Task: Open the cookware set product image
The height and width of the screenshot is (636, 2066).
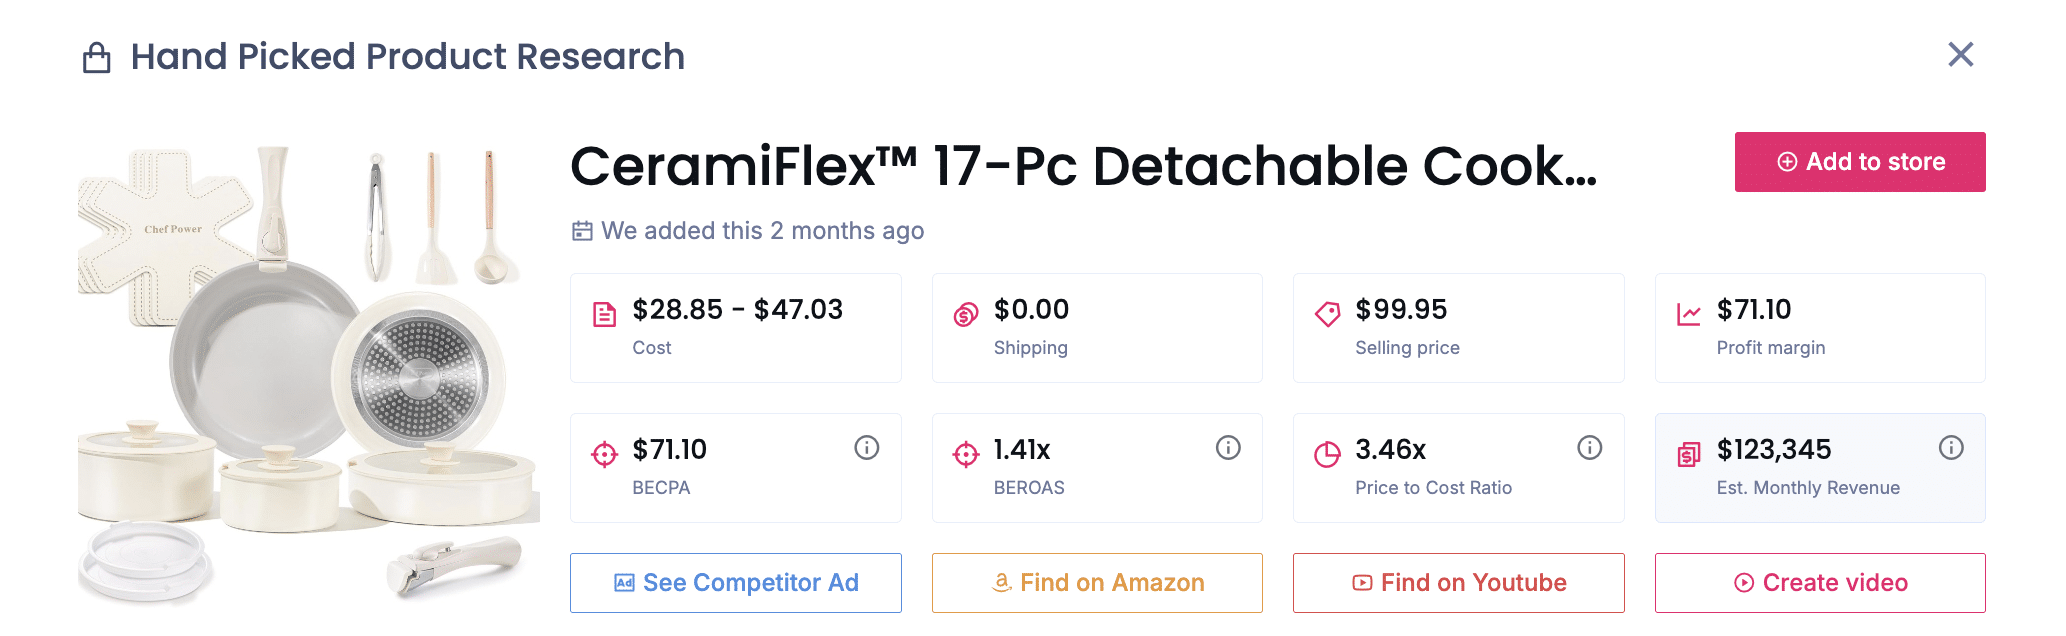Action: coord(308,375)
